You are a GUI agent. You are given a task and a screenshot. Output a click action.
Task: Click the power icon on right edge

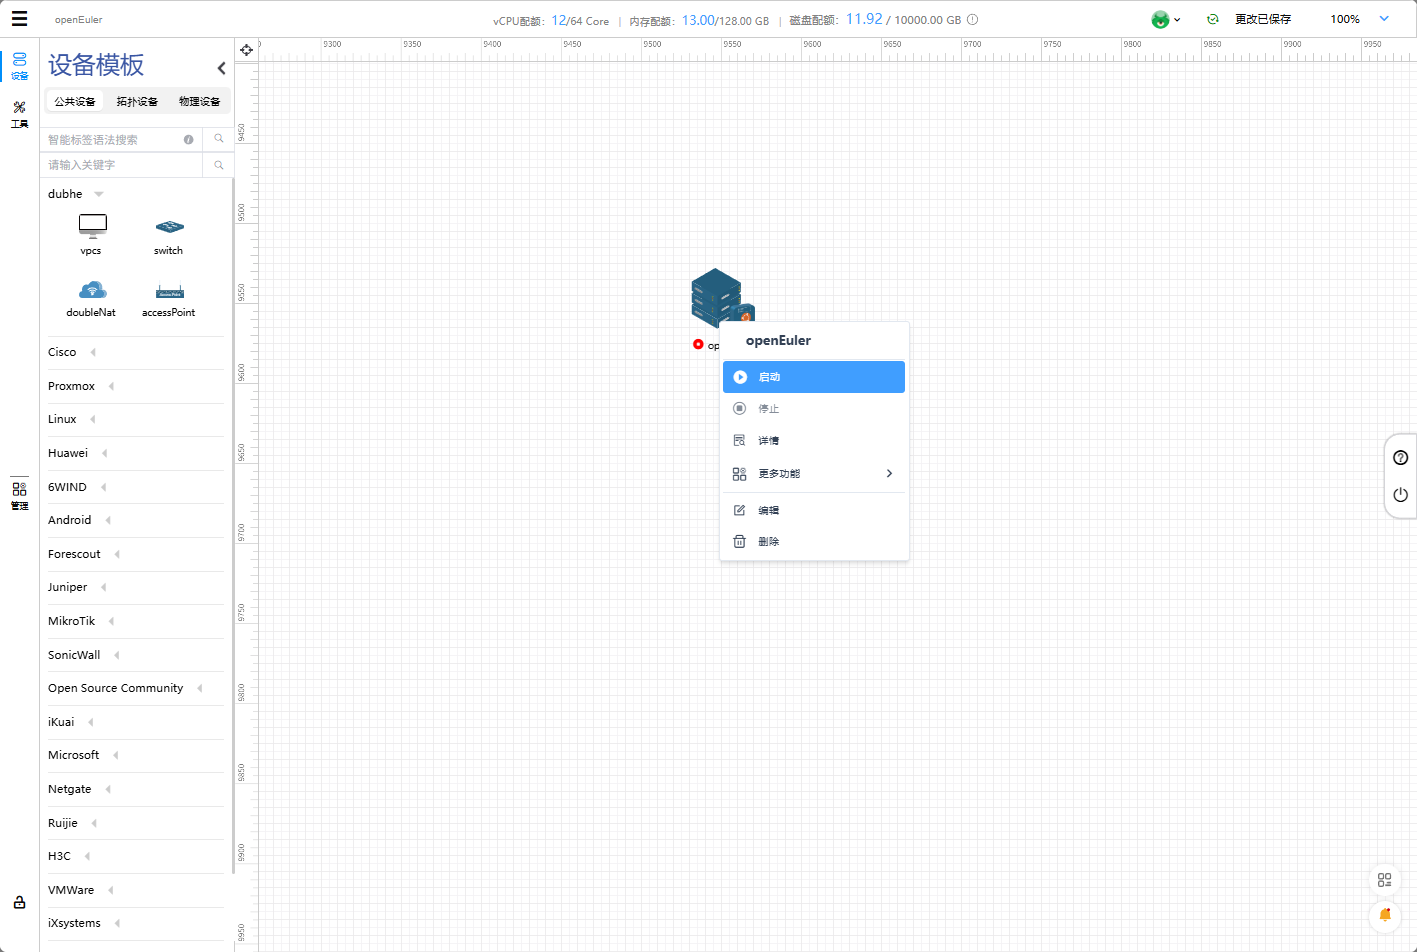point(1400,495)
